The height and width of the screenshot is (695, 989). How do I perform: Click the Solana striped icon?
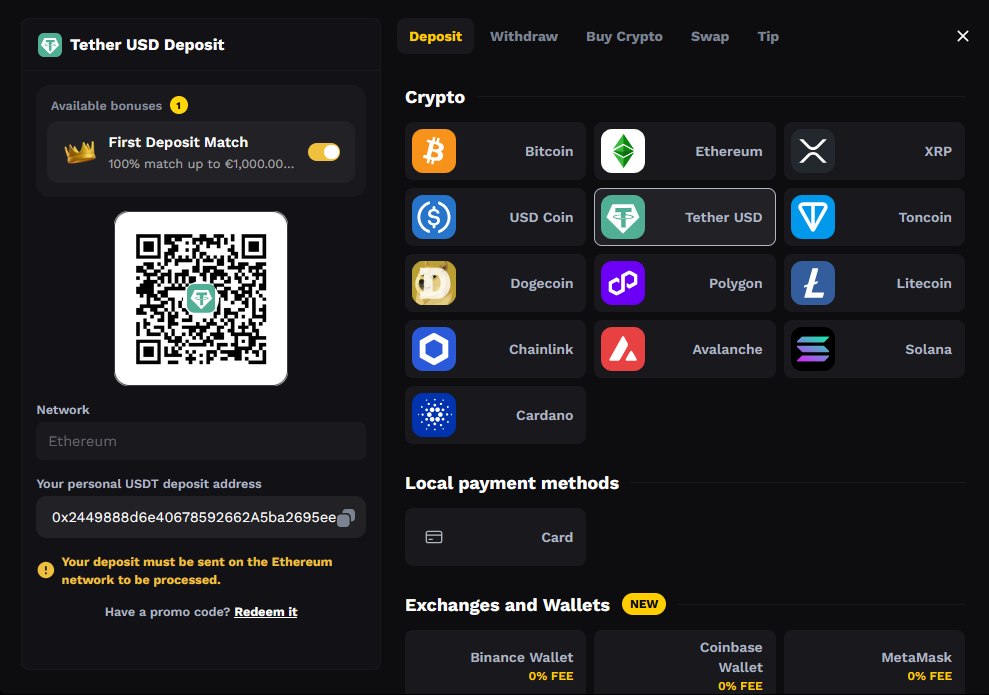[813, 349]
